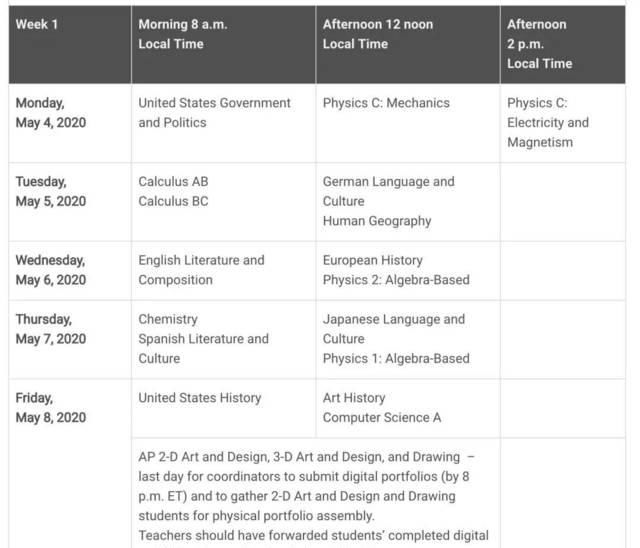The width and height of the screenshot is (640, 548).
Task: Click the "European History" exam text
Action: 373,260
